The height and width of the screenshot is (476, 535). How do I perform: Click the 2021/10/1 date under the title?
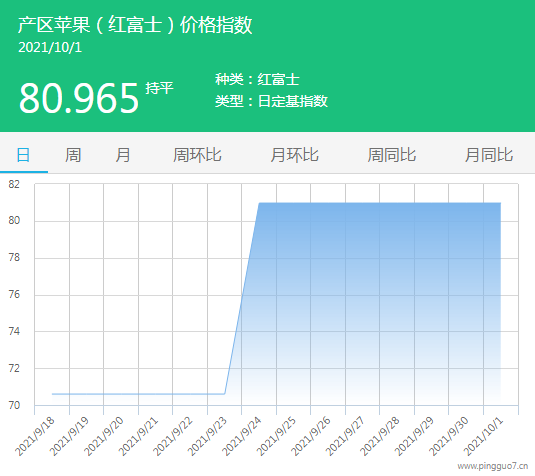pyautogui.click(x=50, y=47)
